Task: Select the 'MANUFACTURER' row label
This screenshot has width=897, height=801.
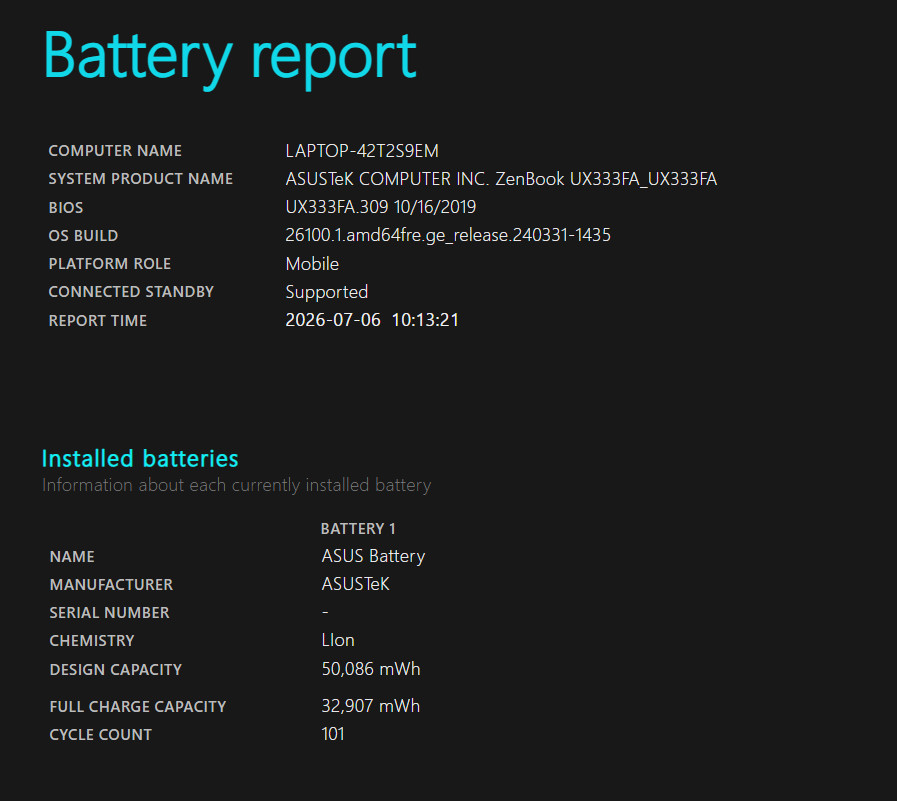Action: (x=112, y=585)
